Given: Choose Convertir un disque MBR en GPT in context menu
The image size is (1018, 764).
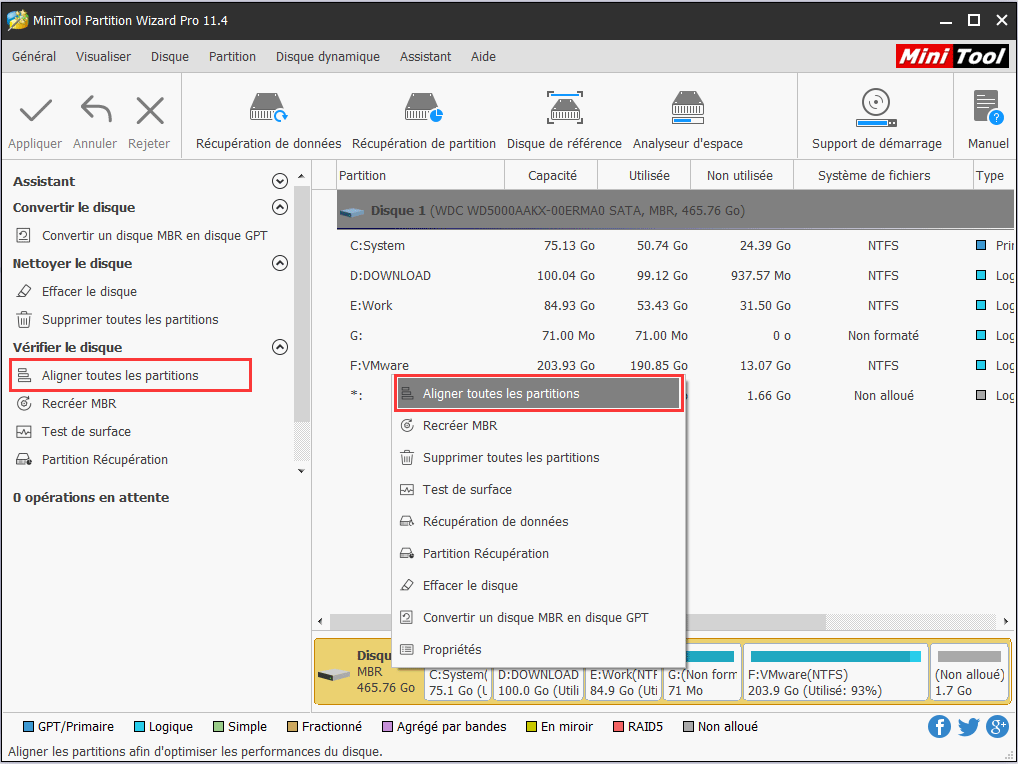Looking at the screenshot, I should [x=539, y=617].
